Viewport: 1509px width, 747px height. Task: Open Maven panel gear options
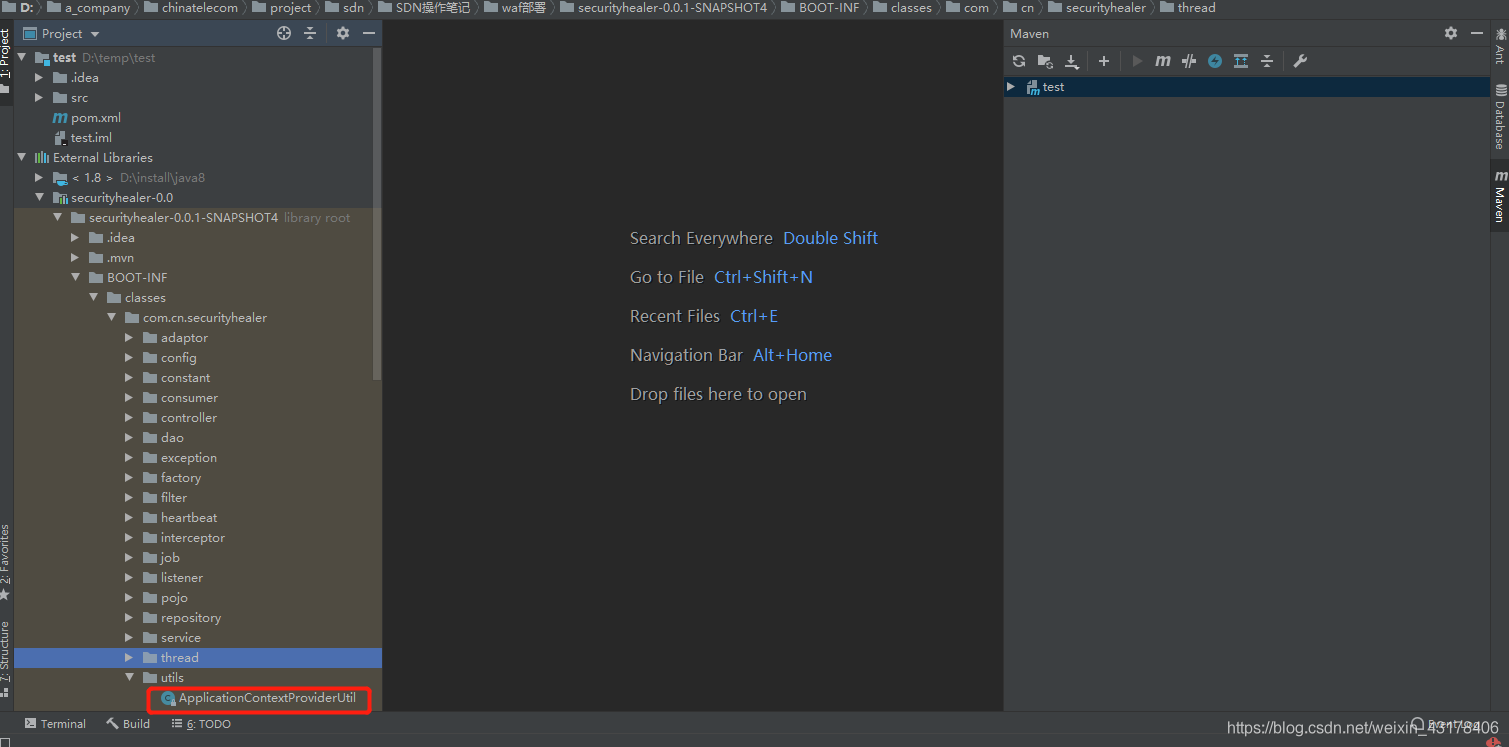coord(1451,33)
